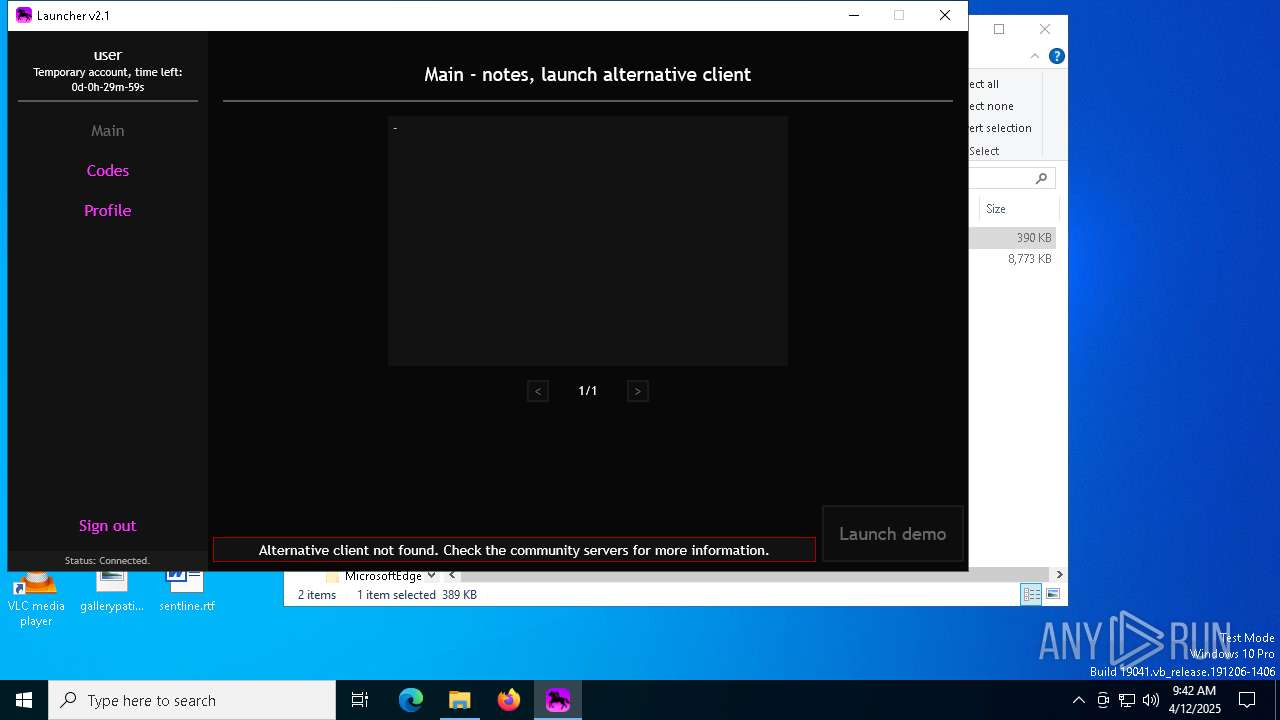Open File Explorer help icon
1280x720 pixels.
click(1056, 56)
